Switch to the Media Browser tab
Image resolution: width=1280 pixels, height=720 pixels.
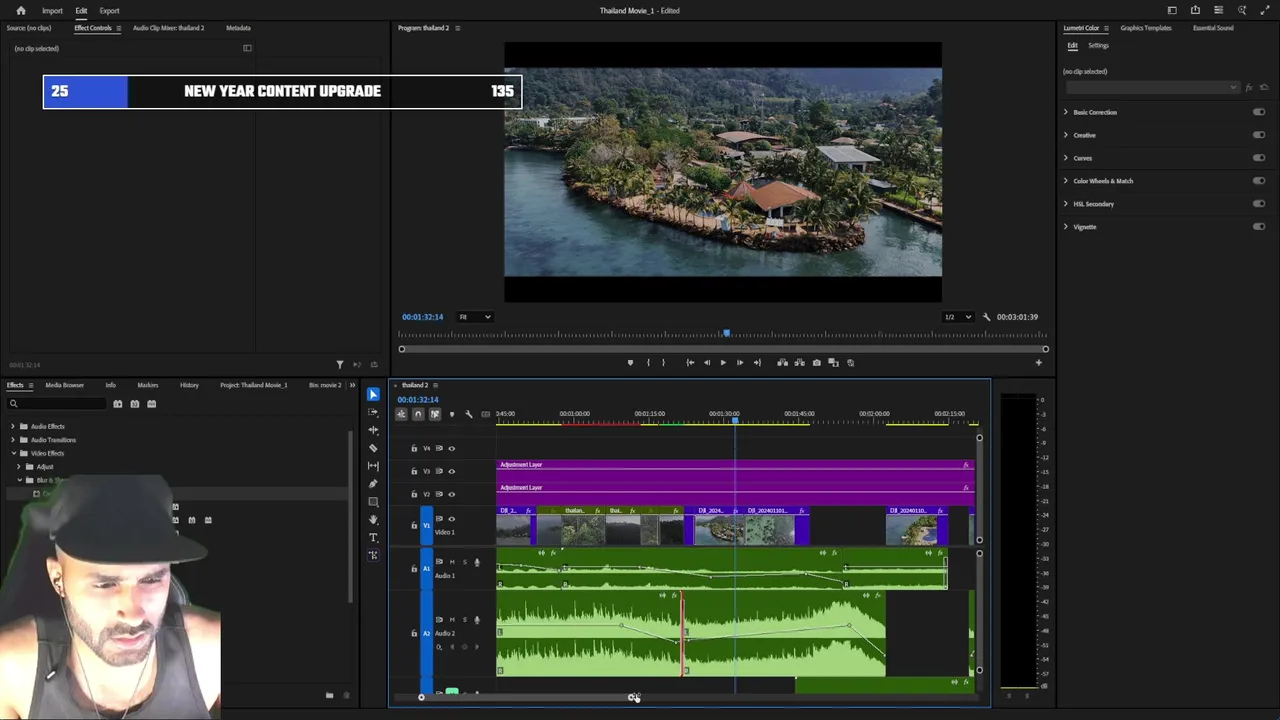pyautogui.click(x=64, y=385)
